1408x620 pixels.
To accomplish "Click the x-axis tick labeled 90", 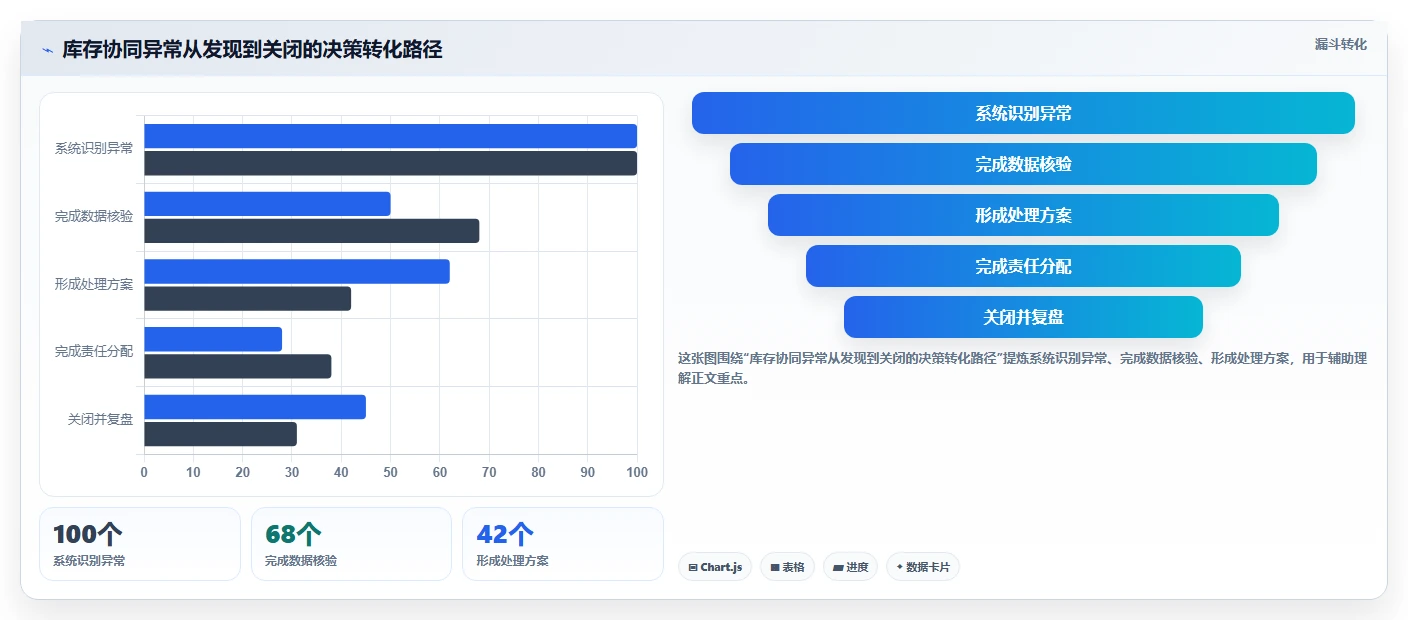I will point(588,472).
